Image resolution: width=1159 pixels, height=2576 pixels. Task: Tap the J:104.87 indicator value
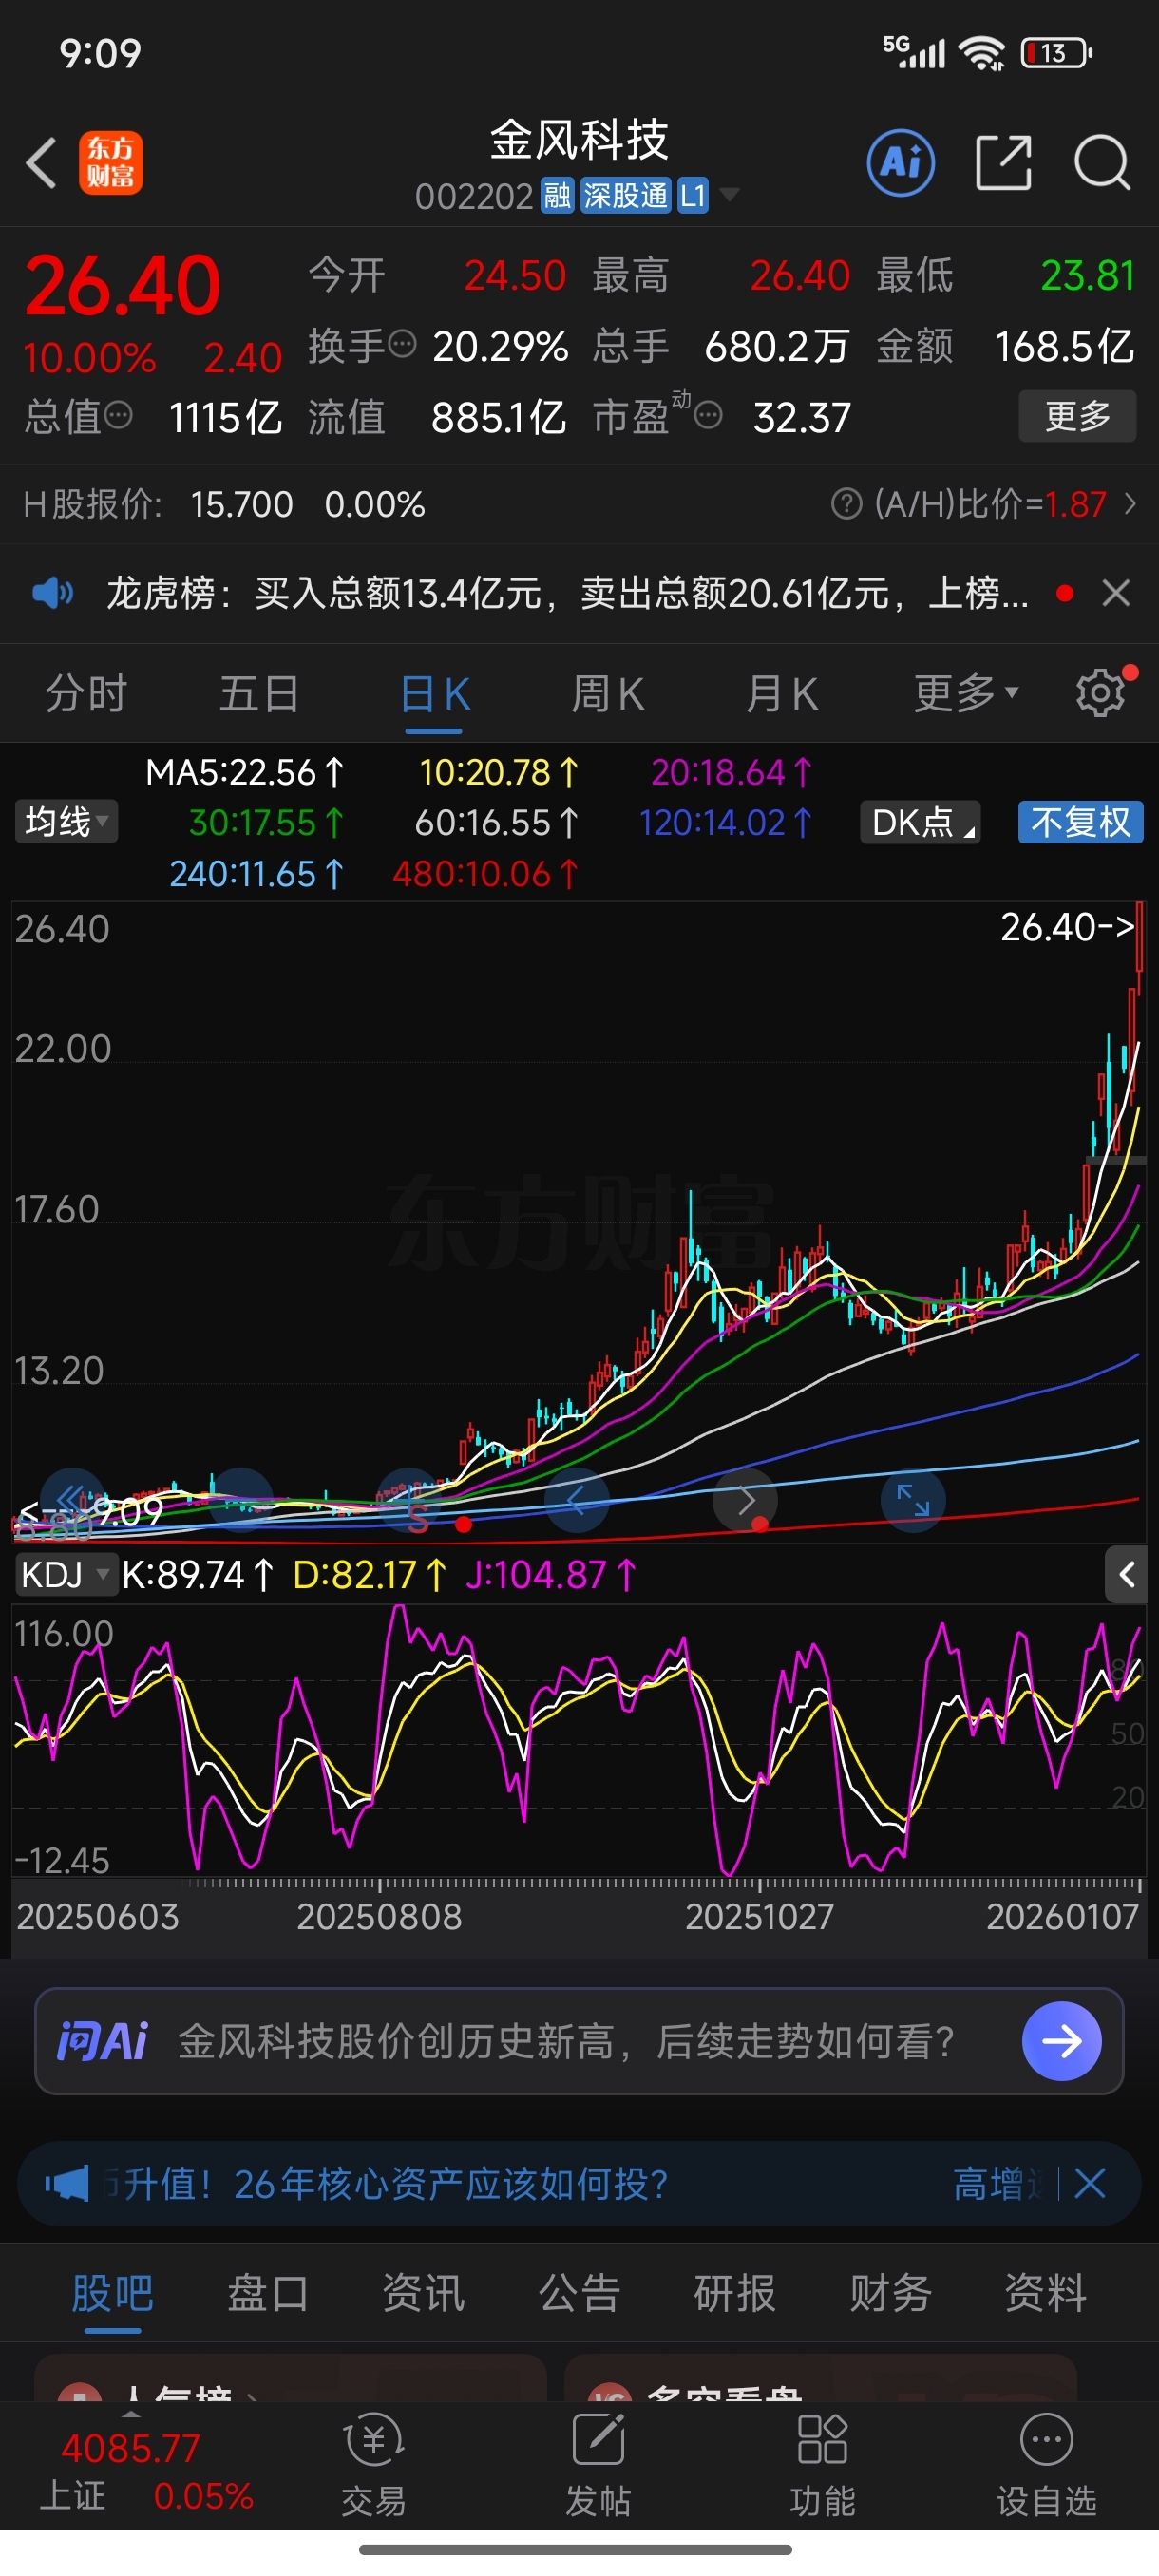point(550,1575)
